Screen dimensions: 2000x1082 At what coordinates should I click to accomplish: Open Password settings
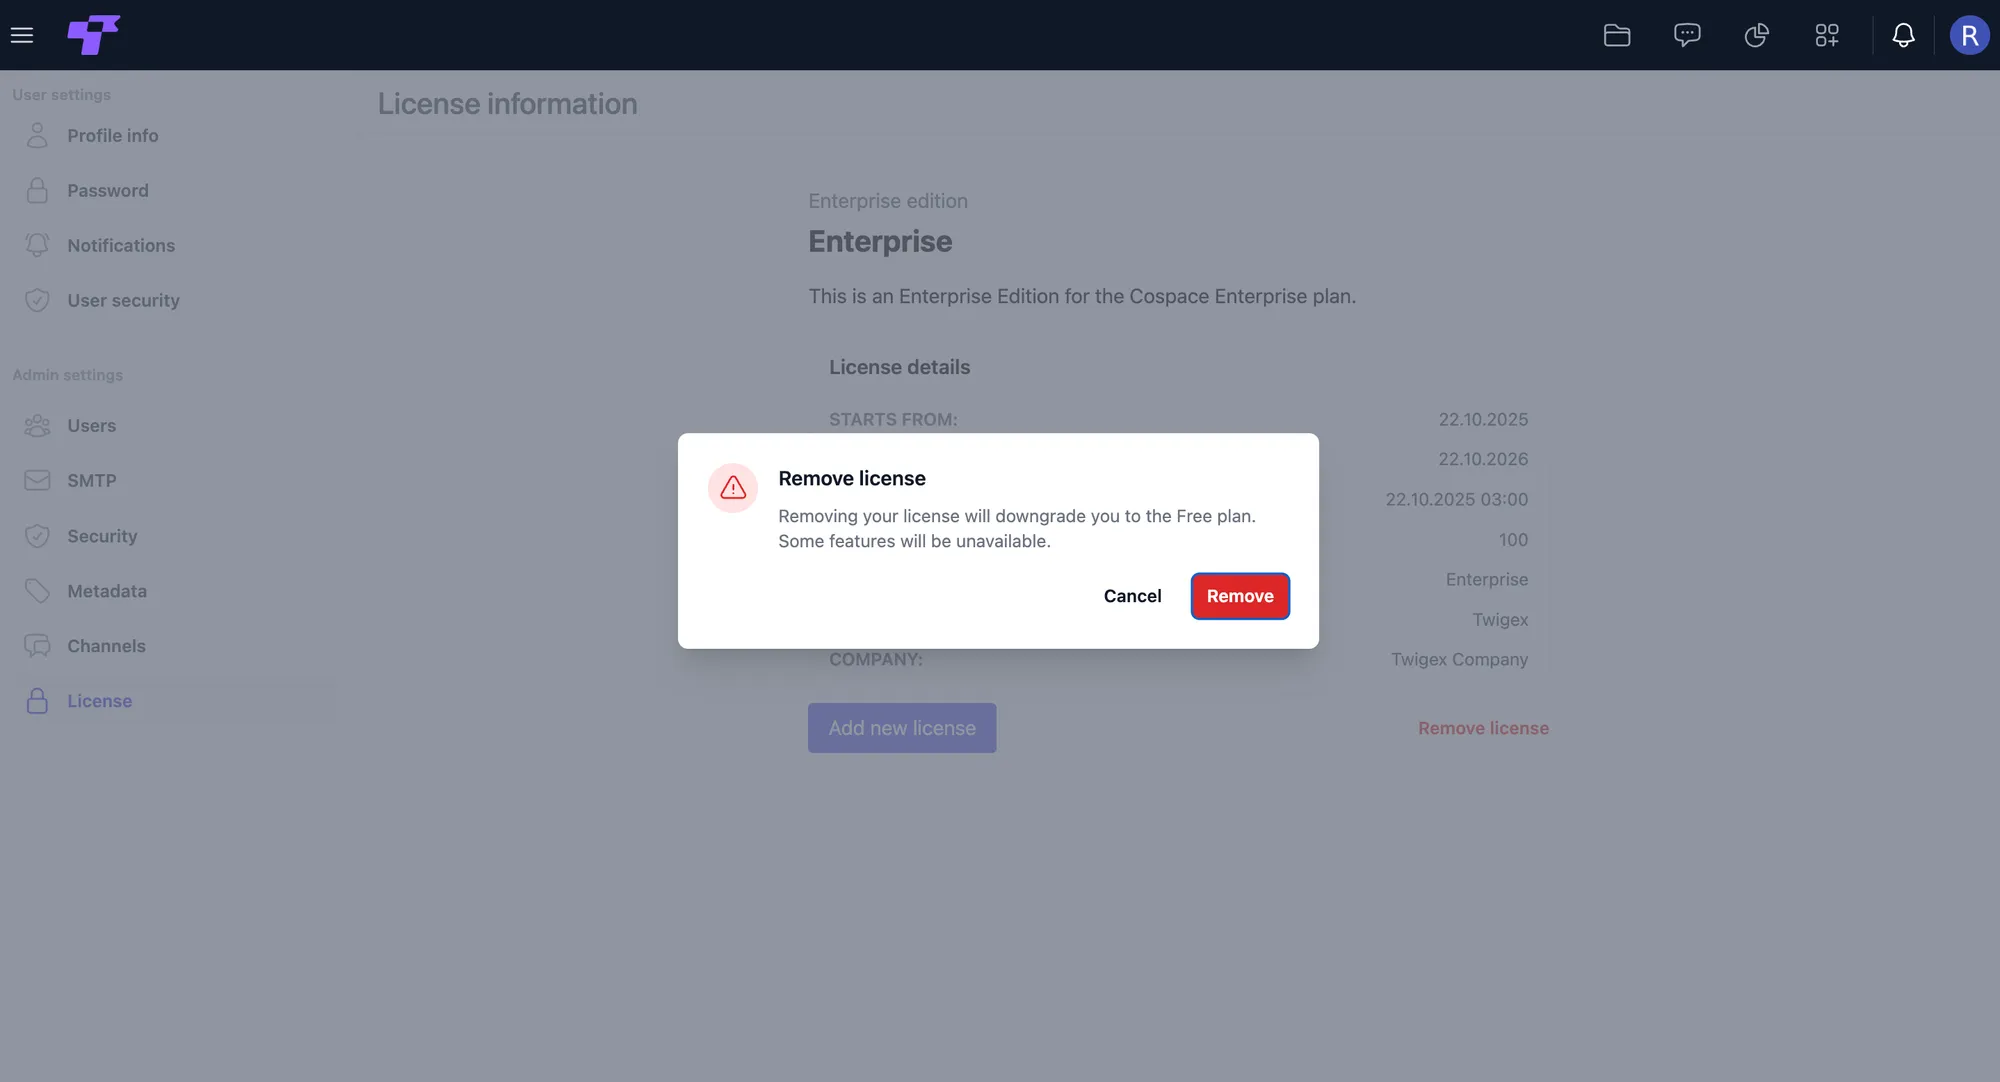tap(107, 190)
